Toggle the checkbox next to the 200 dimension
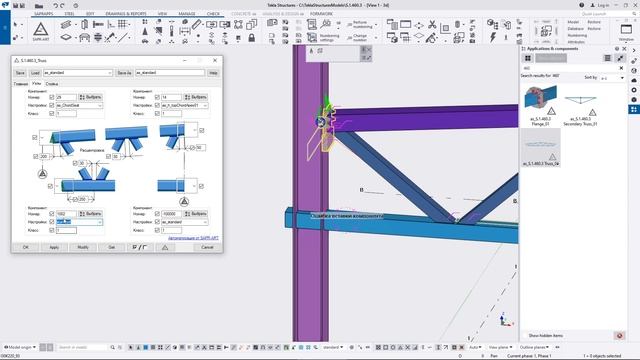The image size is (640, 360). pos(35,156)
